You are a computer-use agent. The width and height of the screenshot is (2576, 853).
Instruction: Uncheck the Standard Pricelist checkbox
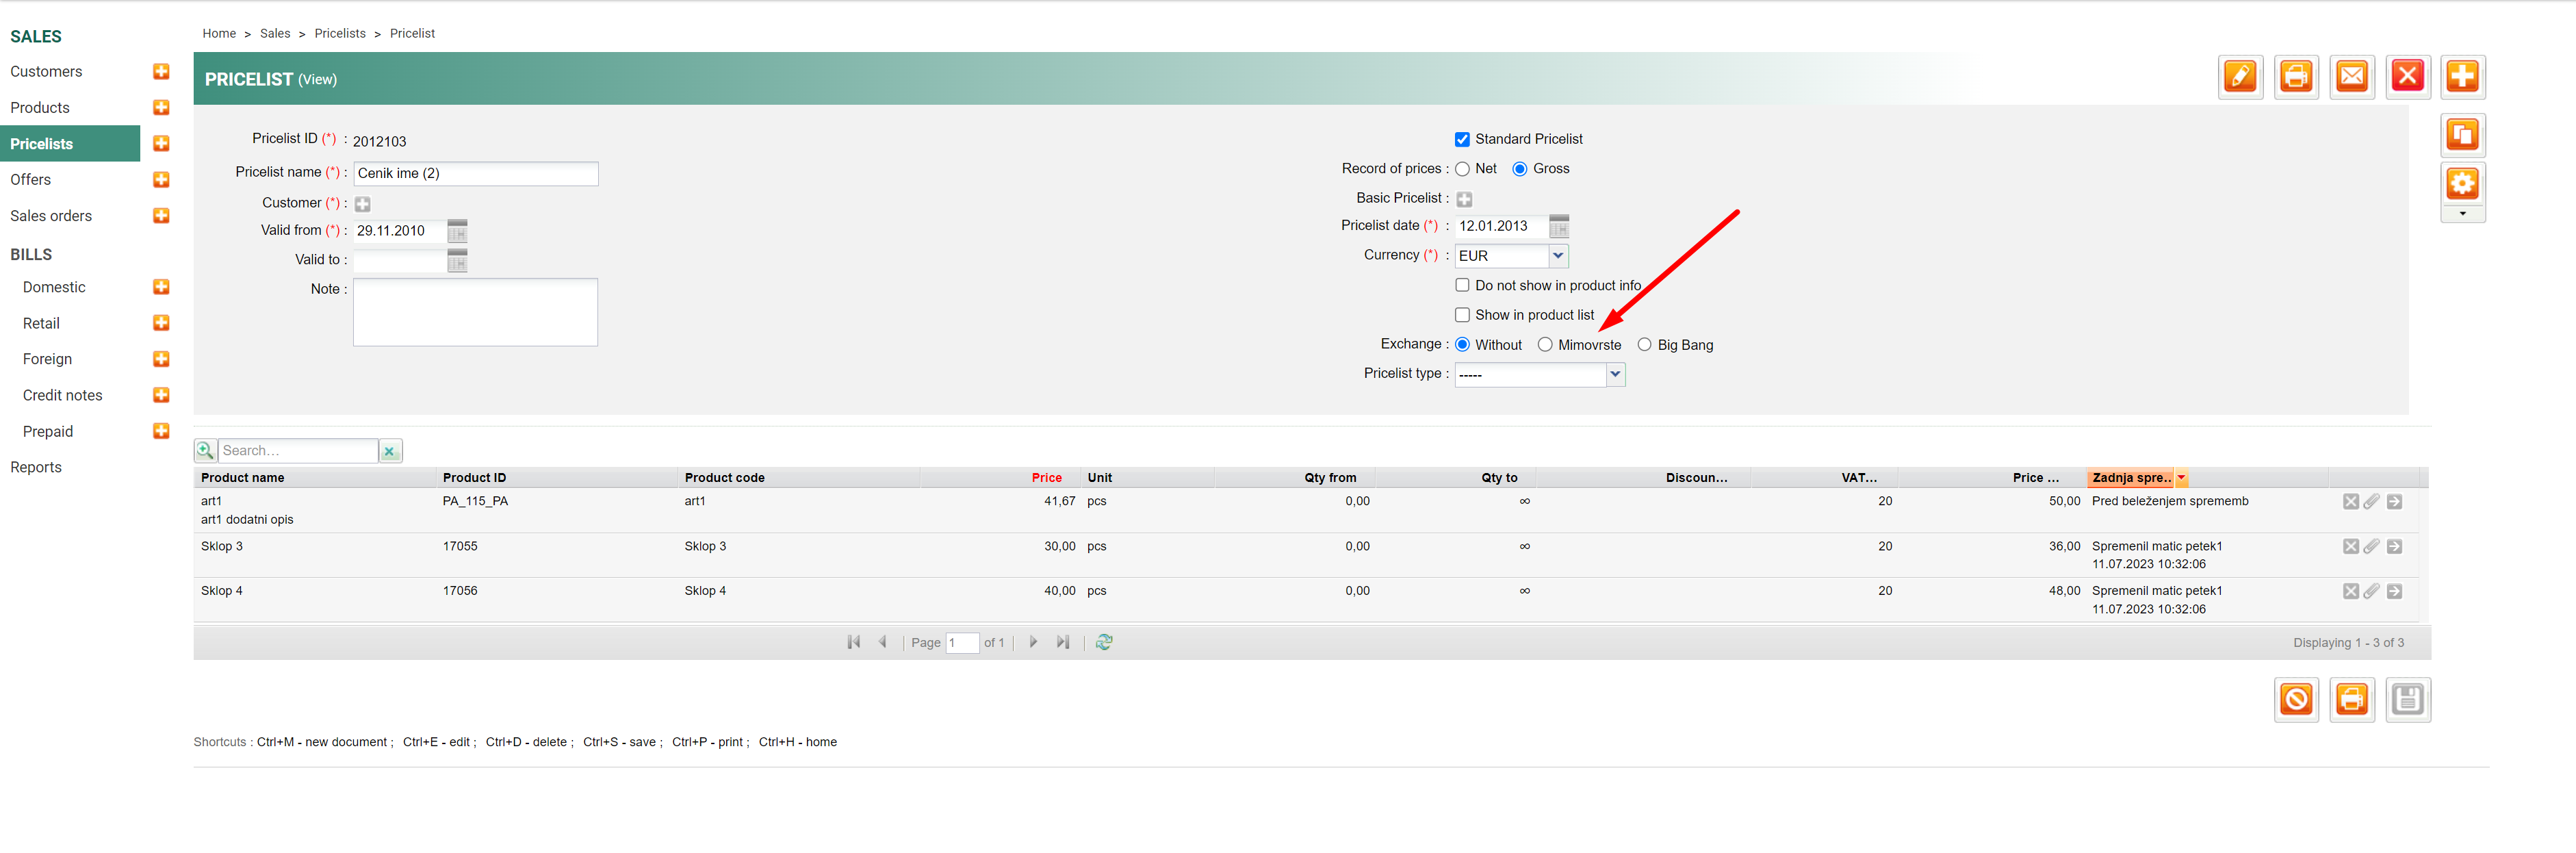click(1462, 139)
